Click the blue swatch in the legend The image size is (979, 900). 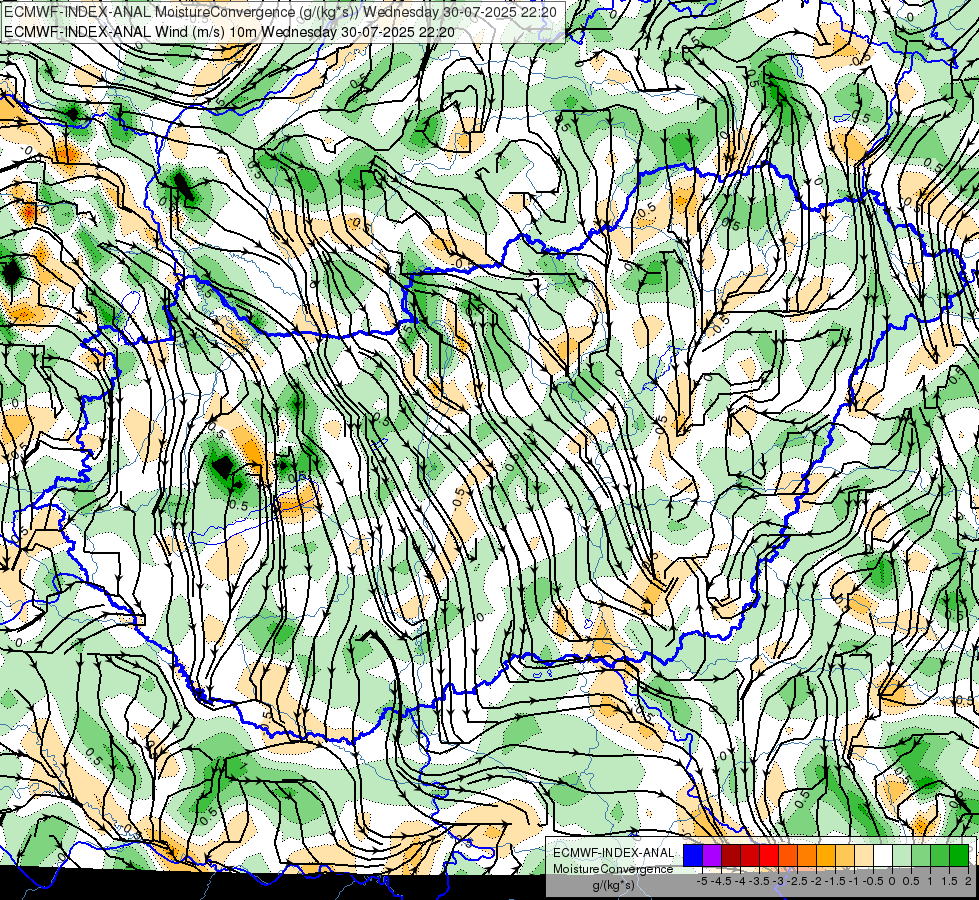(x=693, y=855)
